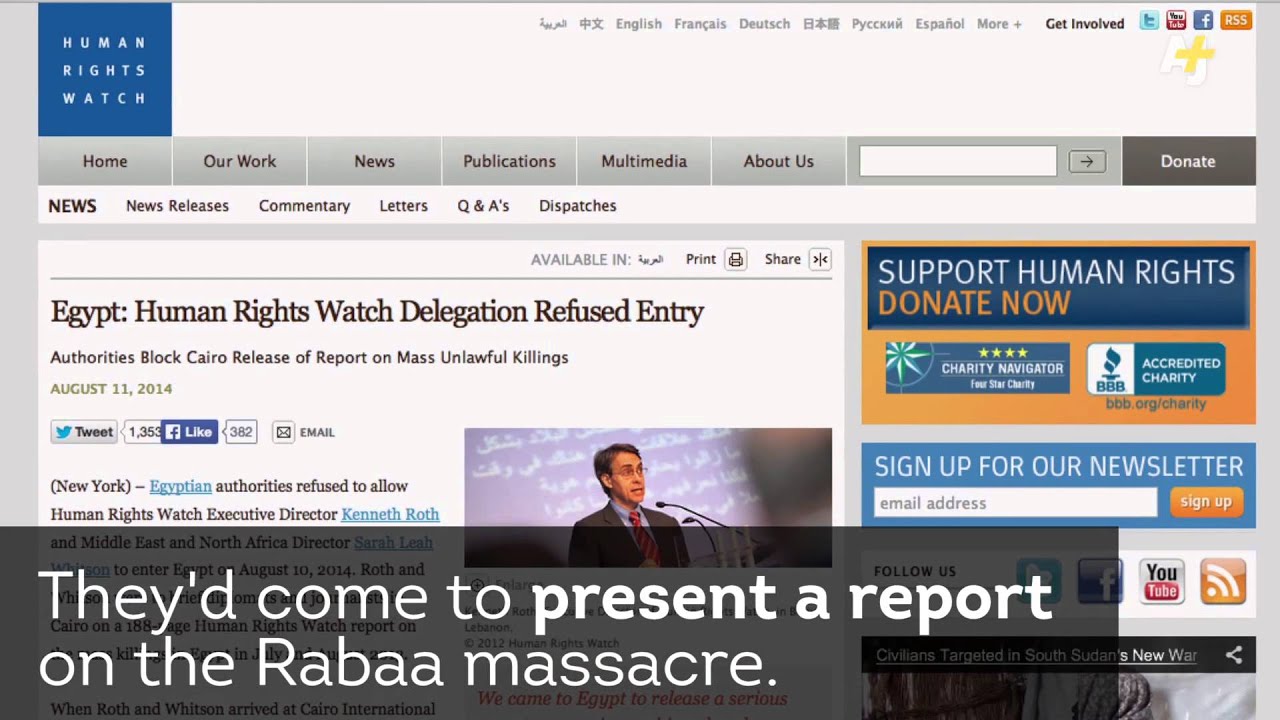Open Civilians Targeted in South Sudan video title
Viewport: 1280px width, 720px height.
[x=1036, y=655]
